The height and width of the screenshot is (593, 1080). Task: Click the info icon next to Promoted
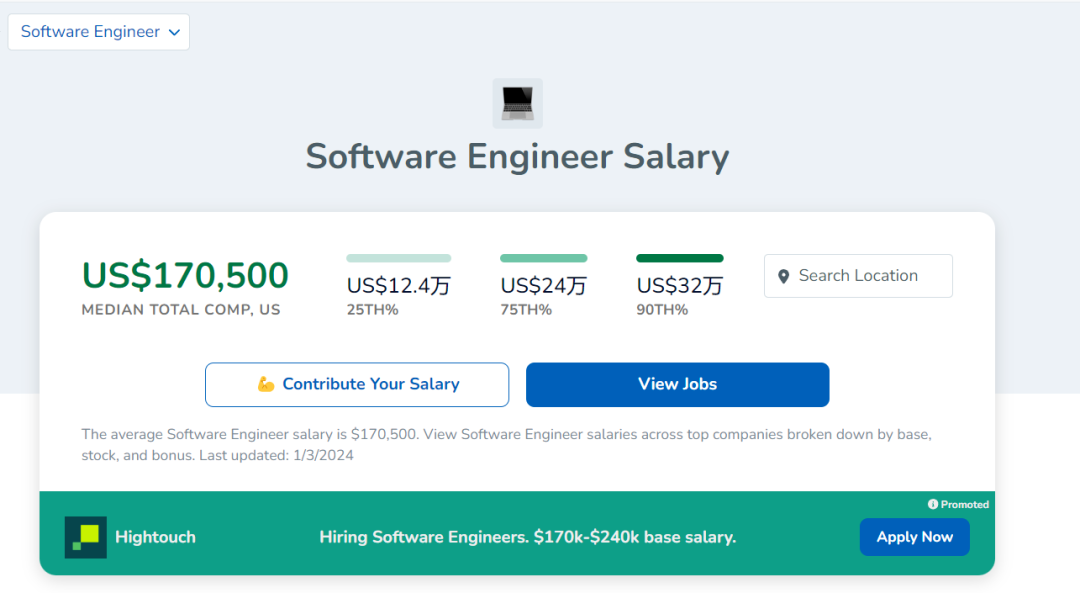tap(933, 505)
